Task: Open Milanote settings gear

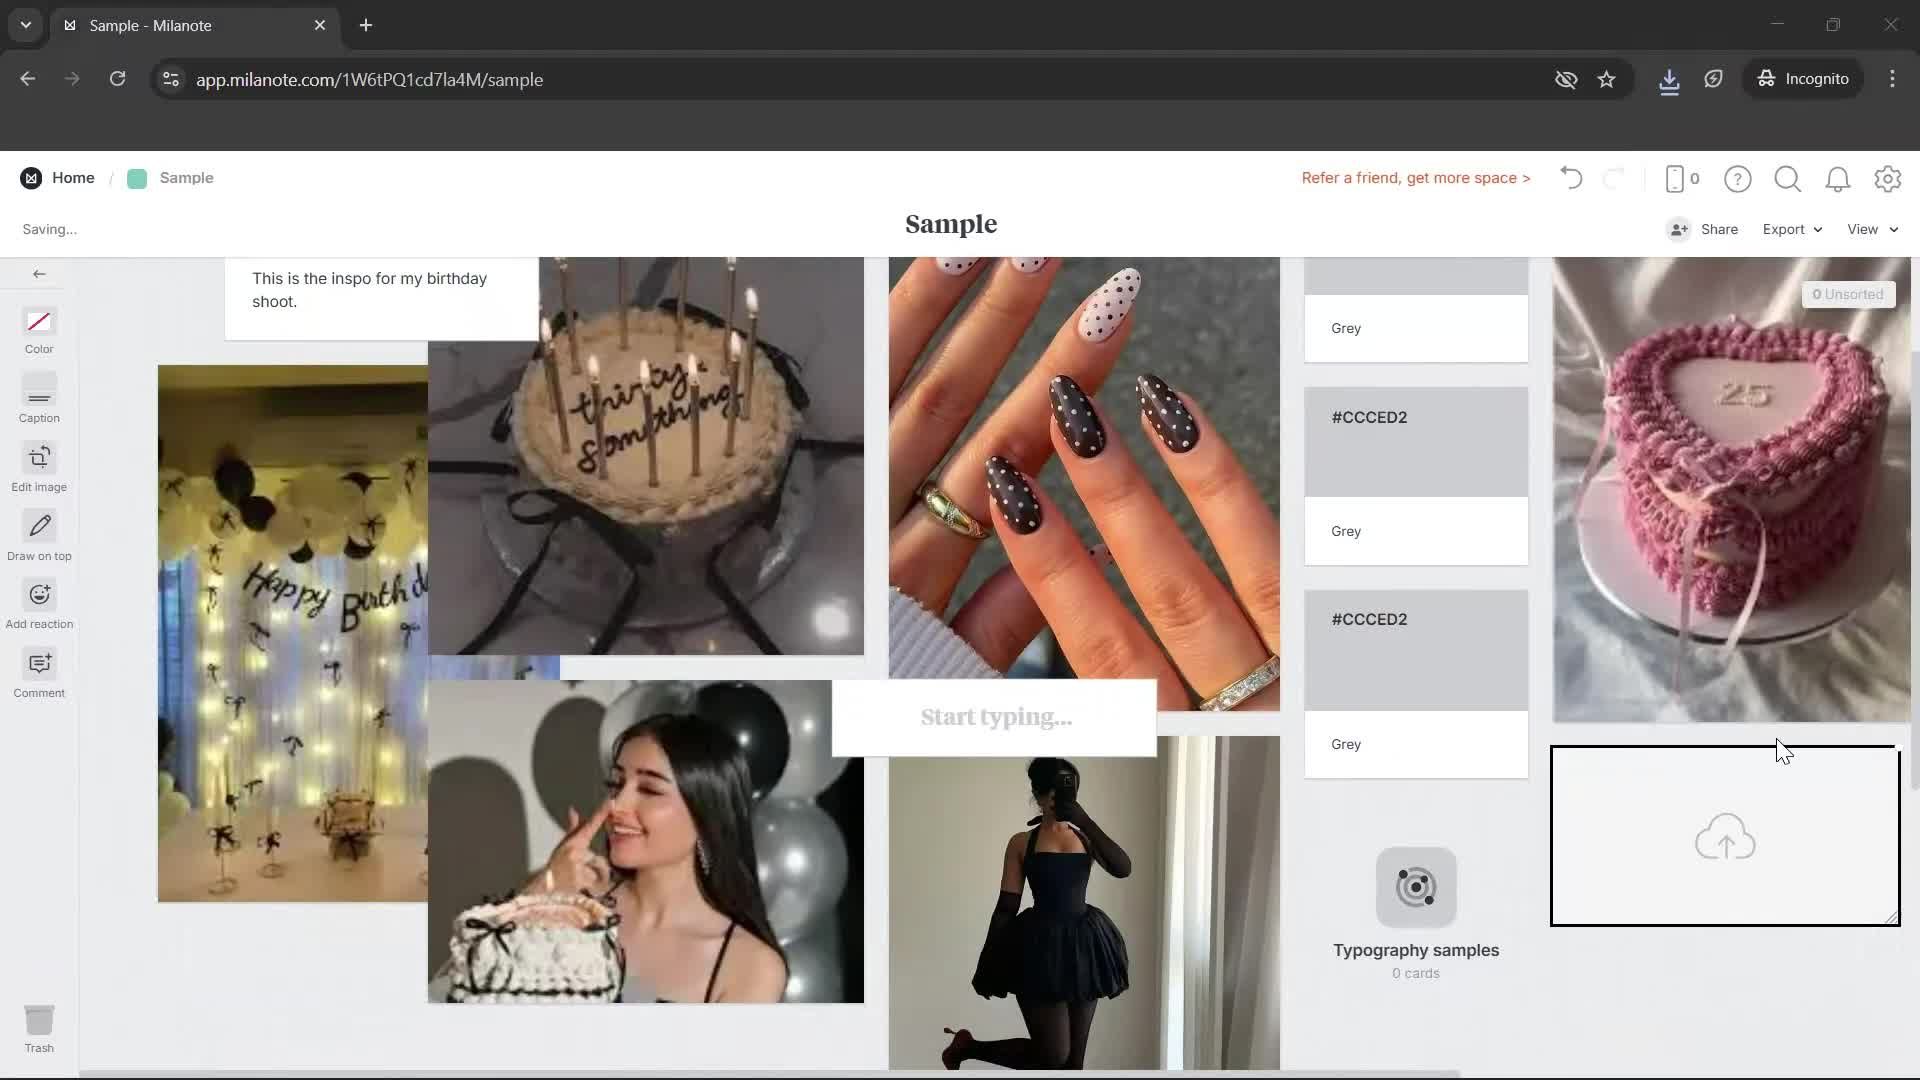Action: (1888, 178)
